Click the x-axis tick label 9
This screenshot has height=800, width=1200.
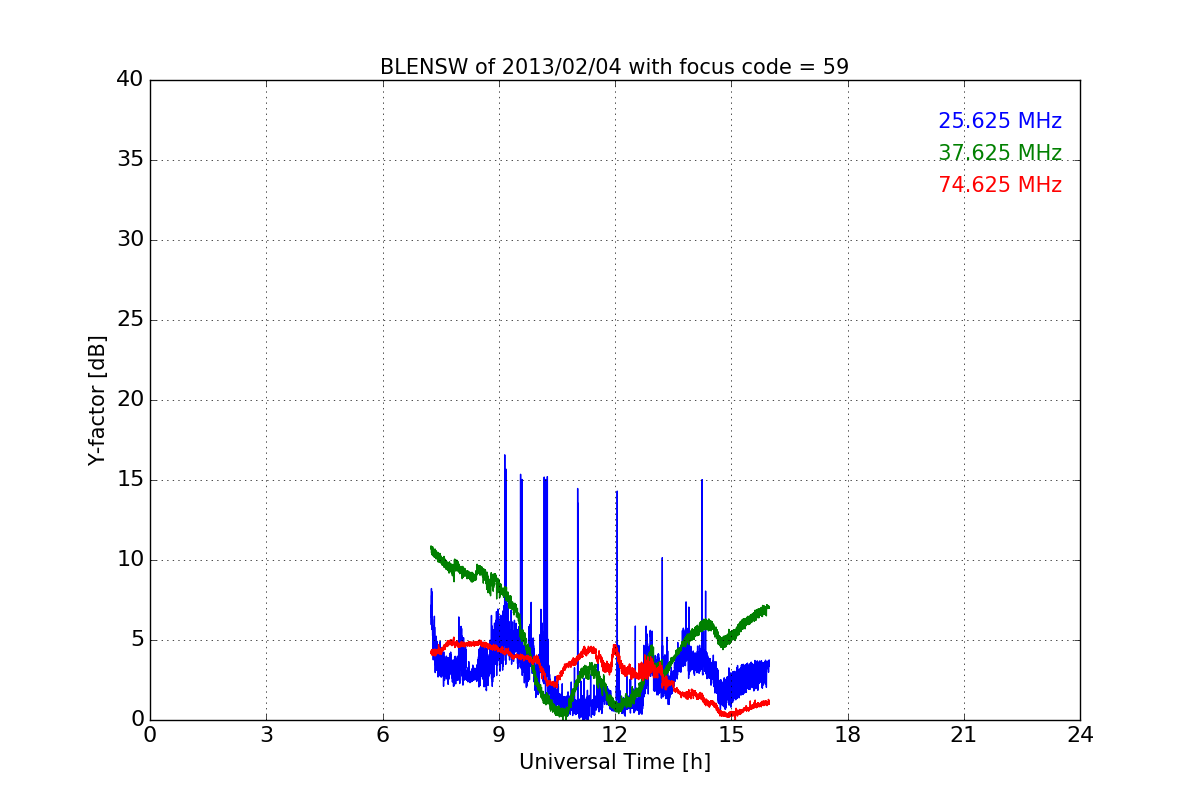point(499,735)
